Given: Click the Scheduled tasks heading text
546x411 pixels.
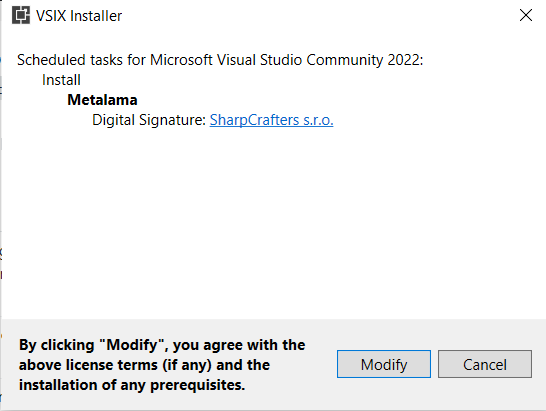Looking at the screenshot, I should click(x=220, y=60).
